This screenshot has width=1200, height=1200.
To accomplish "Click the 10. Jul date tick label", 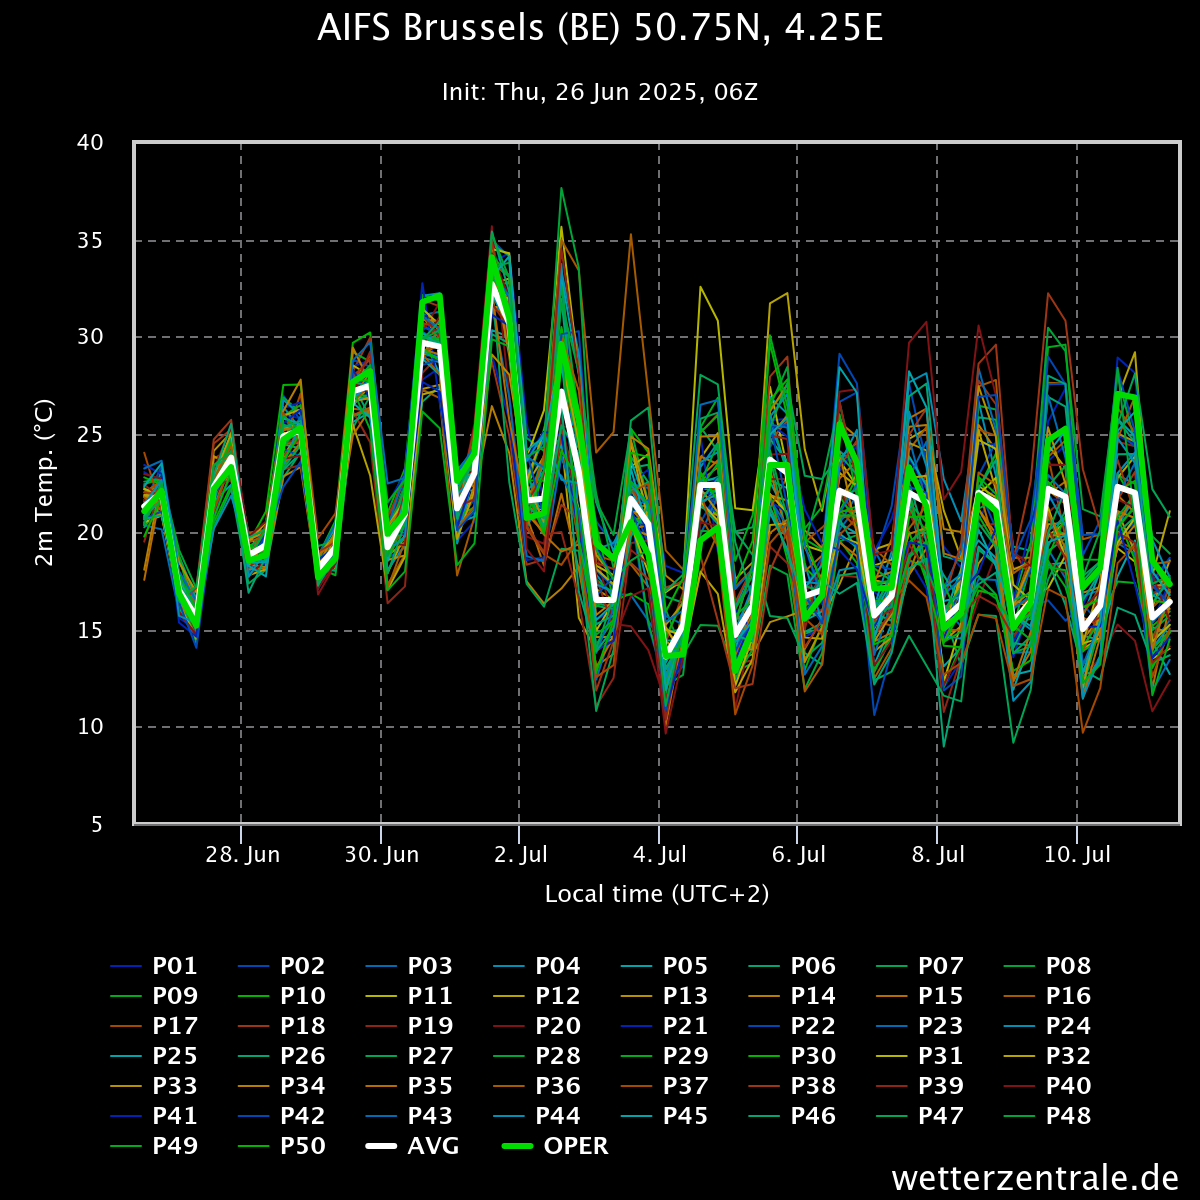I will pyautogui.click(x=1077, y=855).
